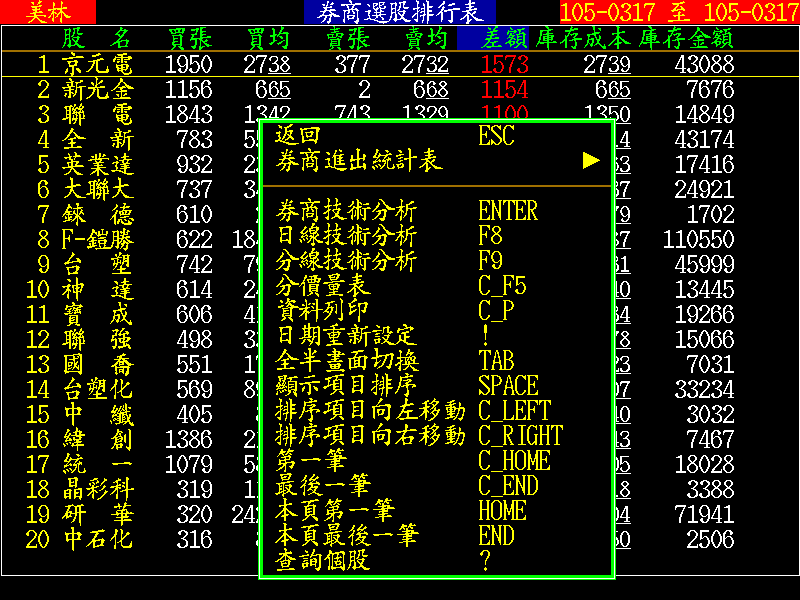Expand 券商進出統計表 submenu arrow
This screenshot has width=800, height=600.
click(591, 161)
